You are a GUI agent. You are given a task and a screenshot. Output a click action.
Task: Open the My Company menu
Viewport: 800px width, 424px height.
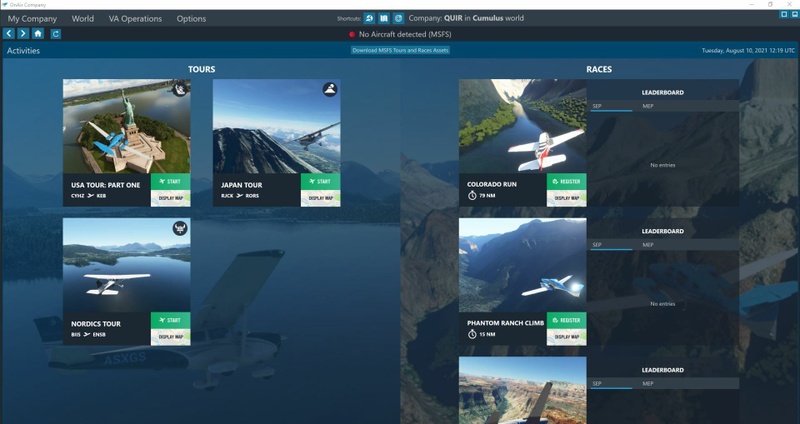[32, 18]
